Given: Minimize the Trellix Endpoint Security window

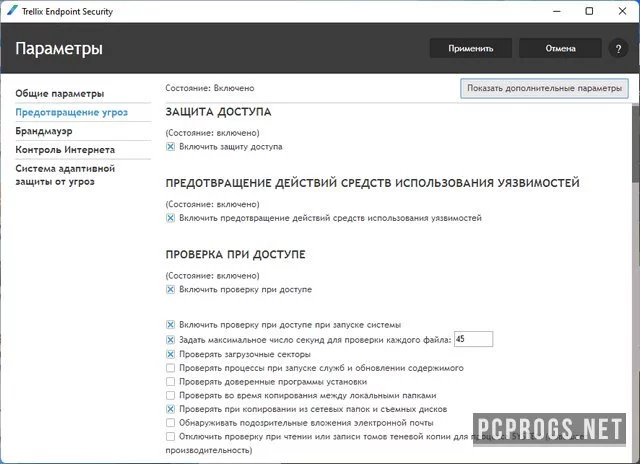Looking at the screenshot, I should click(x=557, y=11).
